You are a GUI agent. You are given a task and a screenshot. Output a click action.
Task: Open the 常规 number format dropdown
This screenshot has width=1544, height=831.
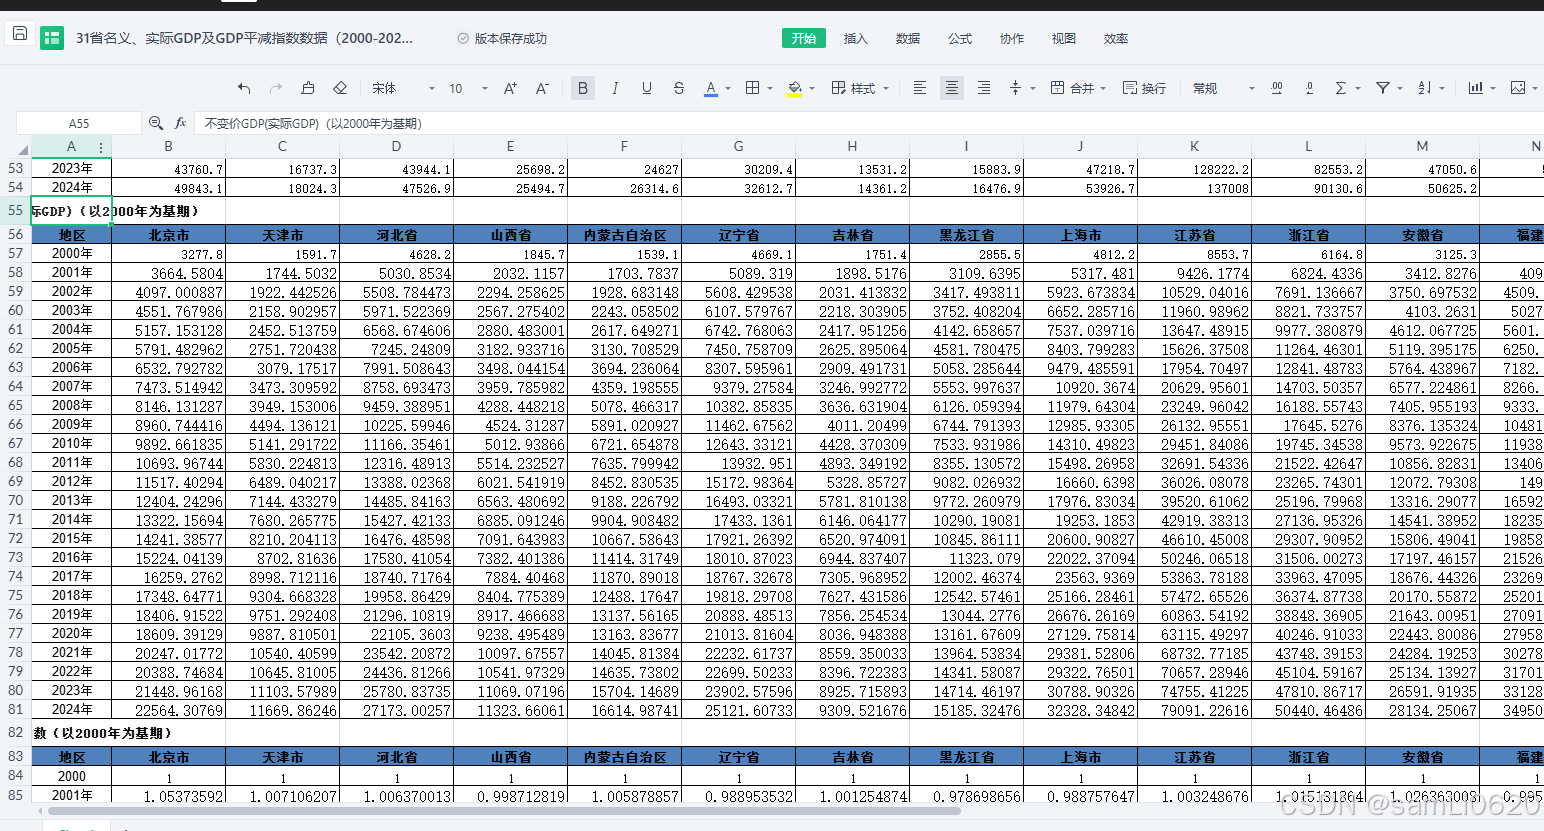point(1223,88)
